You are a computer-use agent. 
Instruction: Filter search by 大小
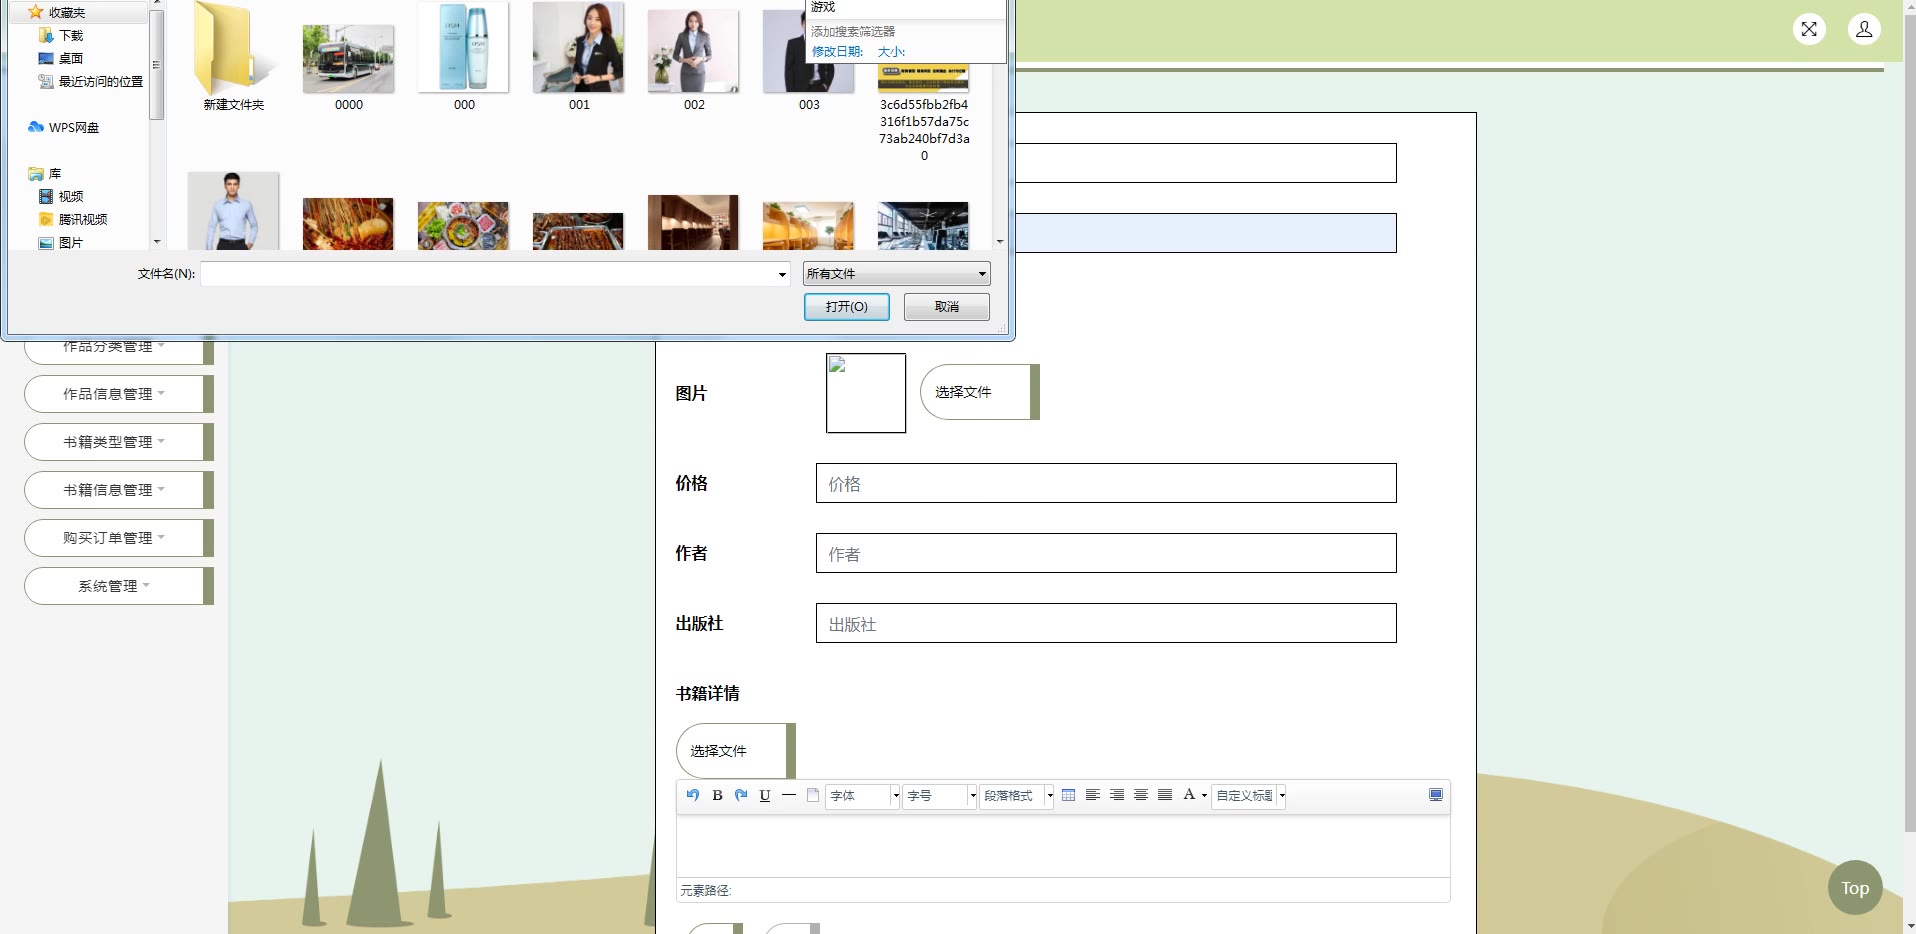pyautogui.click(x=891, y=52)
